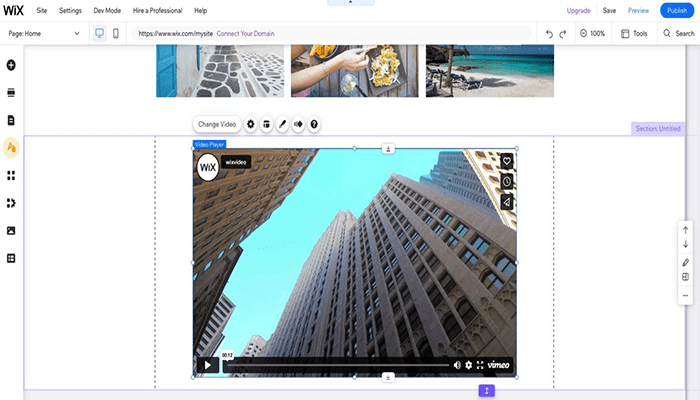Open design brush icon for video

pyautogui.click(x=282, y=124)
